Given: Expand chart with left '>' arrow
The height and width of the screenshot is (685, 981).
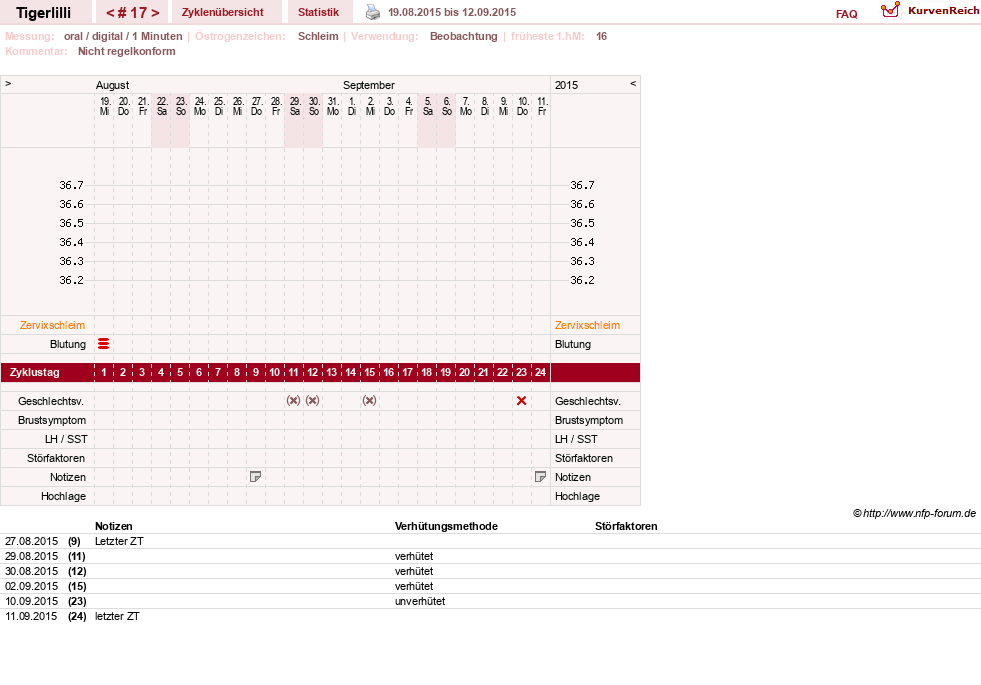Looking at the screenshot, I should [8, 83].
